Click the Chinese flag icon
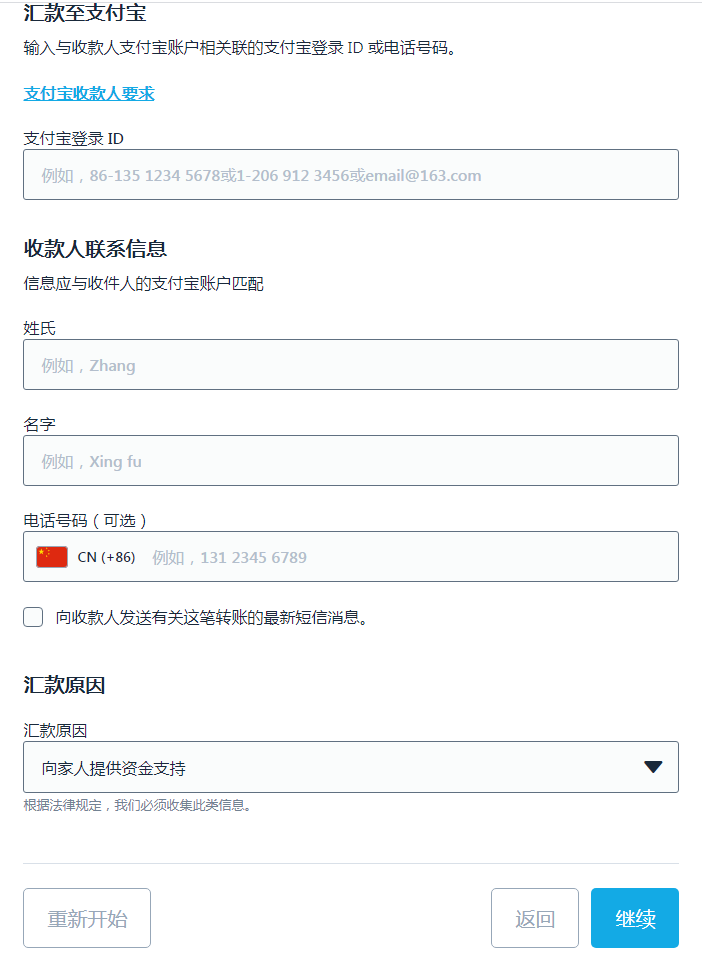The height and width of the screenshot is (956, 702). click(x=52, y=557)
